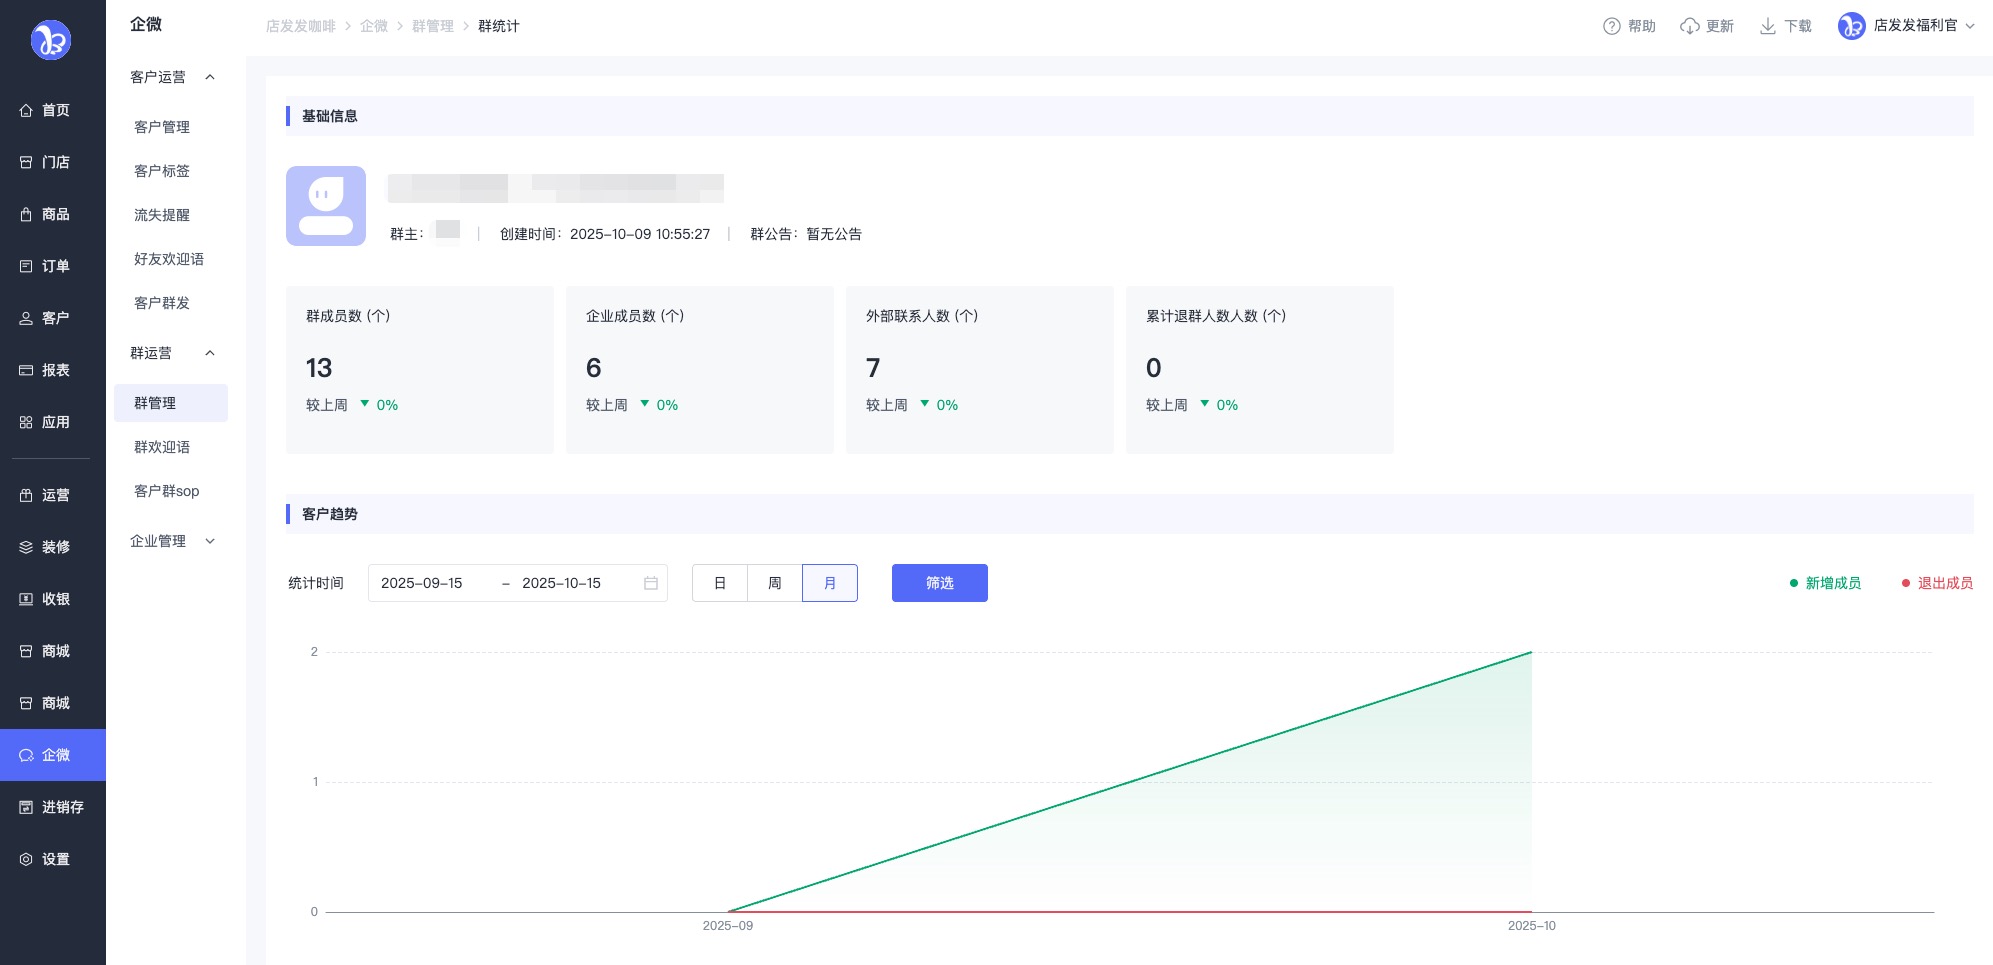Expand the 企业管理 menu section

coord(210,541)
